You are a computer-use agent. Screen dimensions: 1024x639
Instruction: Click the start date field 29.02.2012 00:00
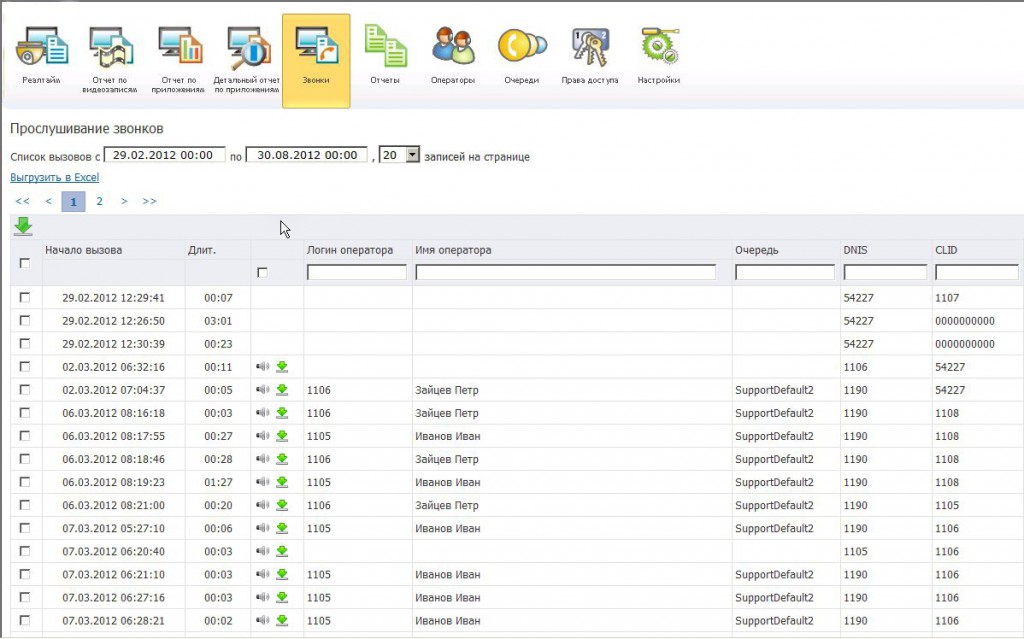pos(164,155)
